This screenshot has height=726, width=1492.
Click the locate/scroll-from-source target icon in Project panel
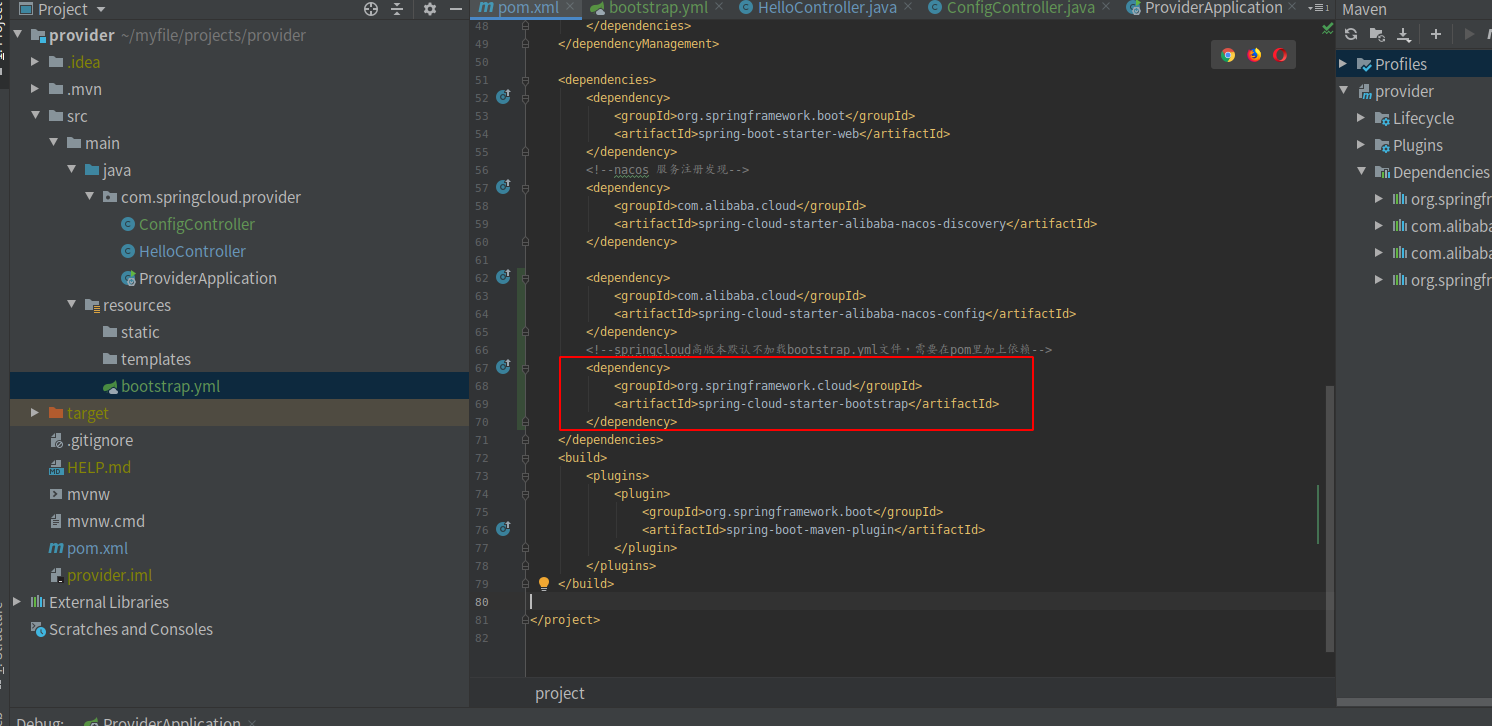click(371, 9)
